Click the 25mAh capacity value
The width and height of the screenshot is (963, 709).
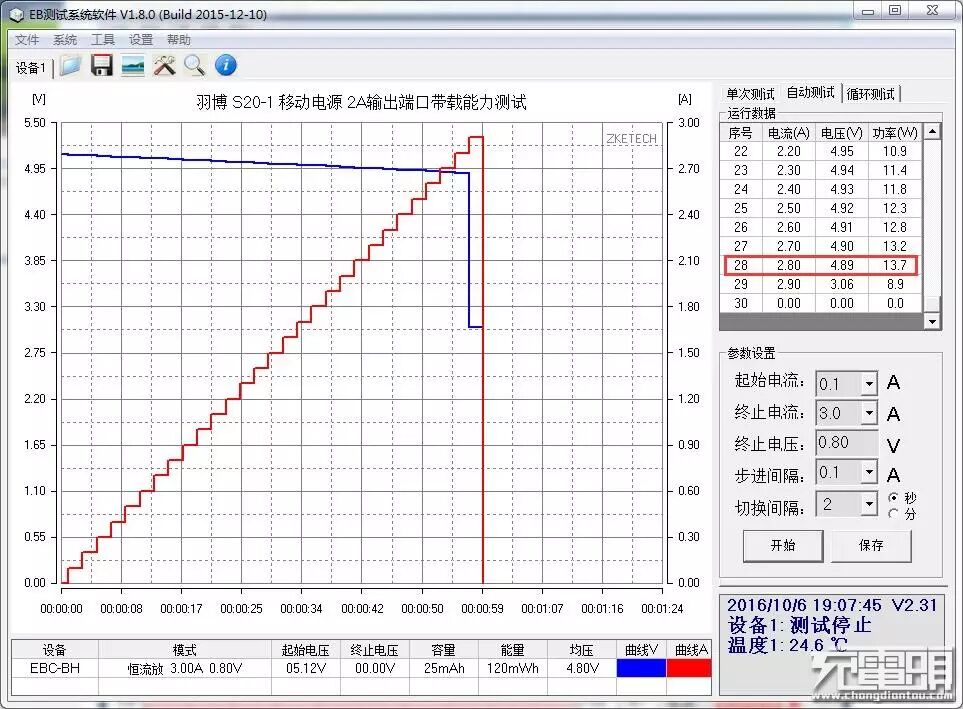pyautogui.click(x=443, y=668)
